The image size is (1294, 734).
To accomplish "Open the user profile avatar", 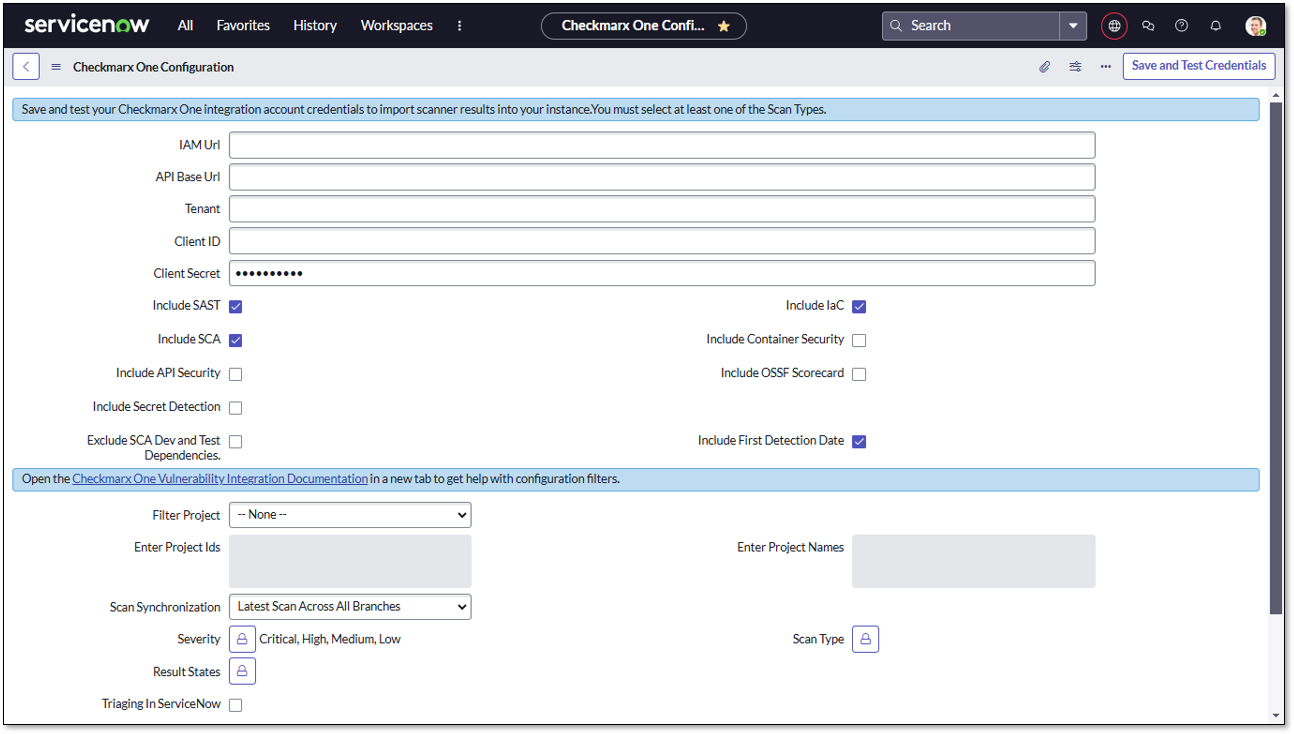I will (x=1256, y=26).
